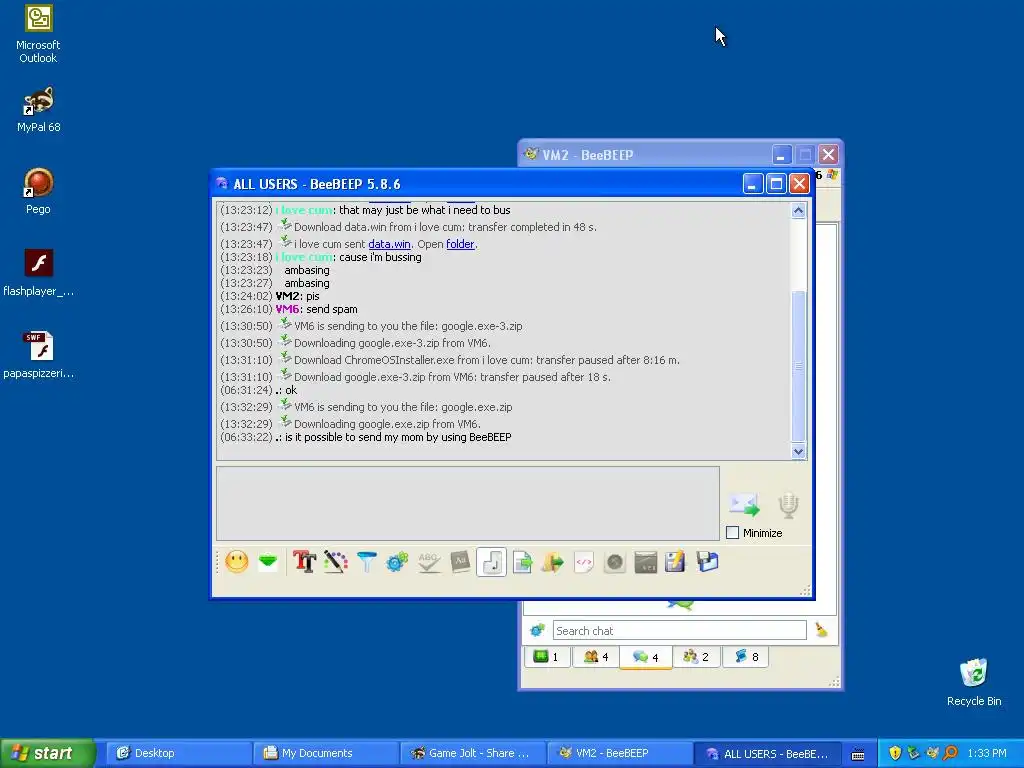This screenshot has width=1024, height=768.
Task: Click the send file document icon
Action: [x=522, y=562]
